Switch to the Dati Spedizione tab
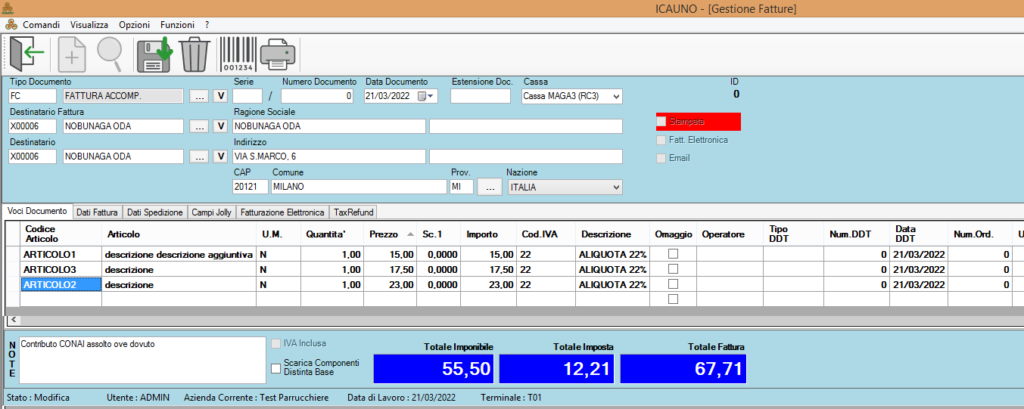This screenshot has width=1024, height=409. click(155, 212)
